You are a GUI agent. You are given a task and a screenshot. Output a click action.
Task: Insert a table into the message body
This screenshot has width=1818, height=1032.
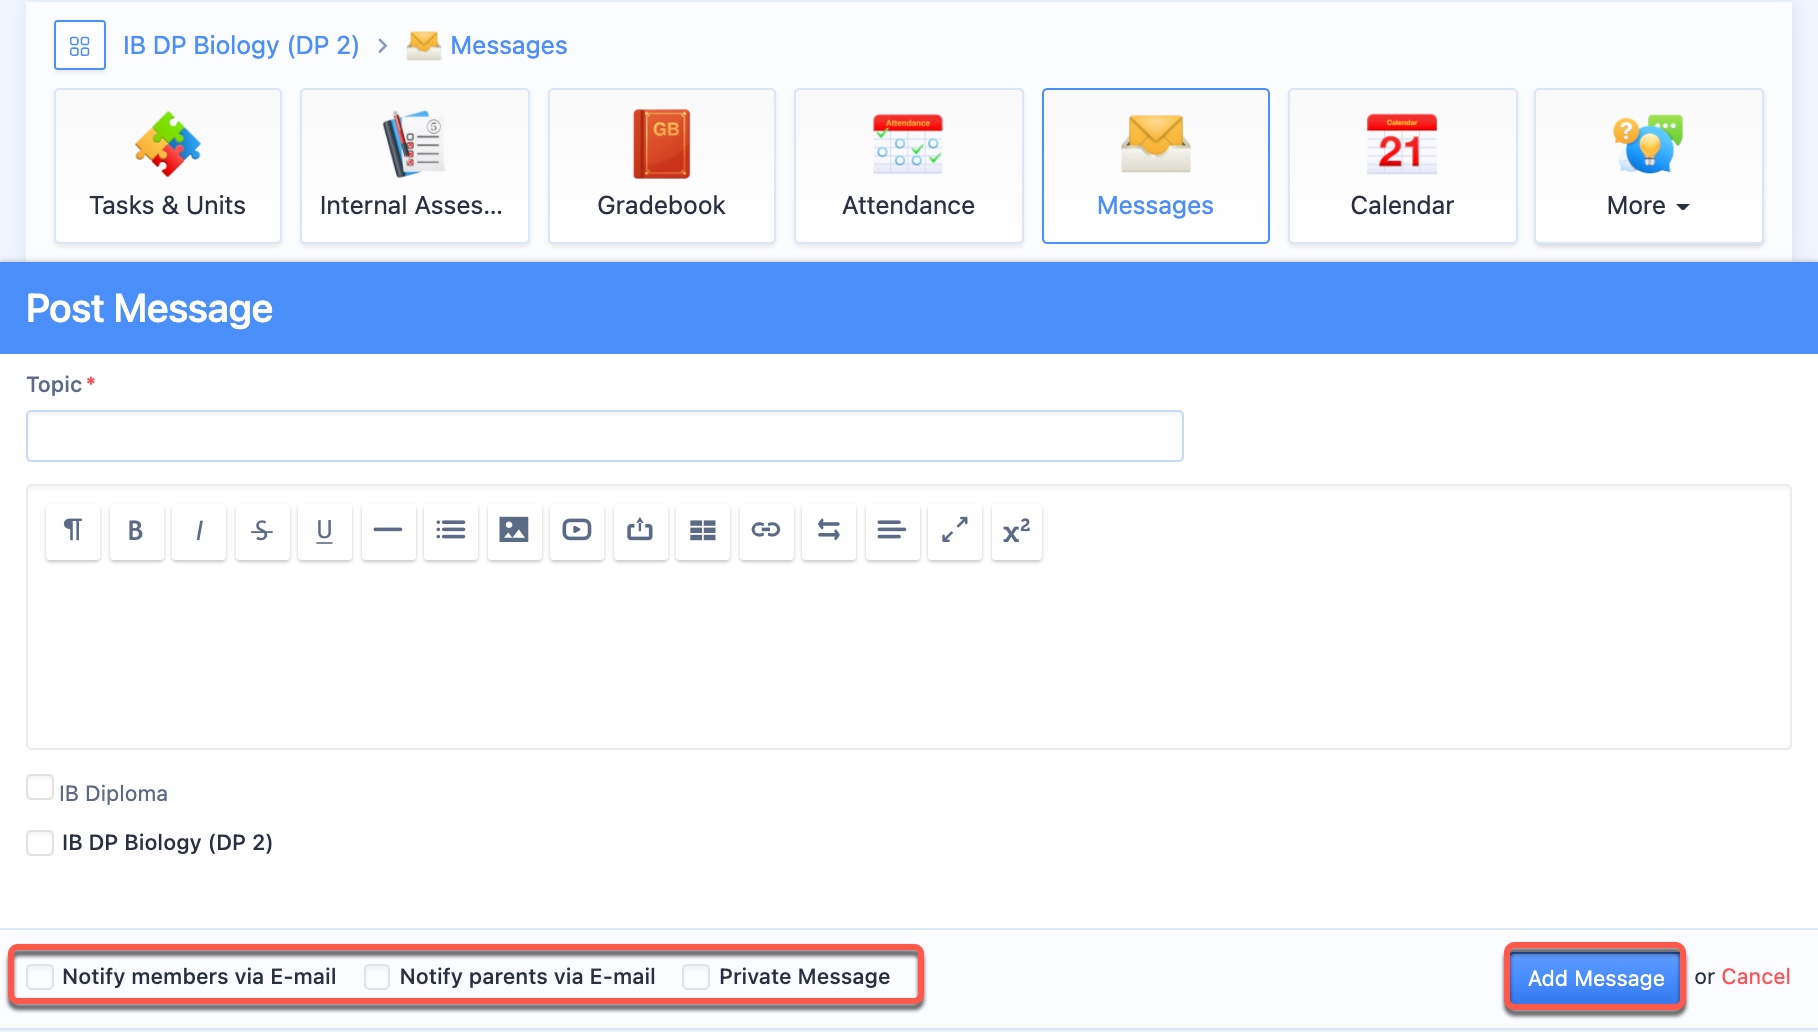703,532
